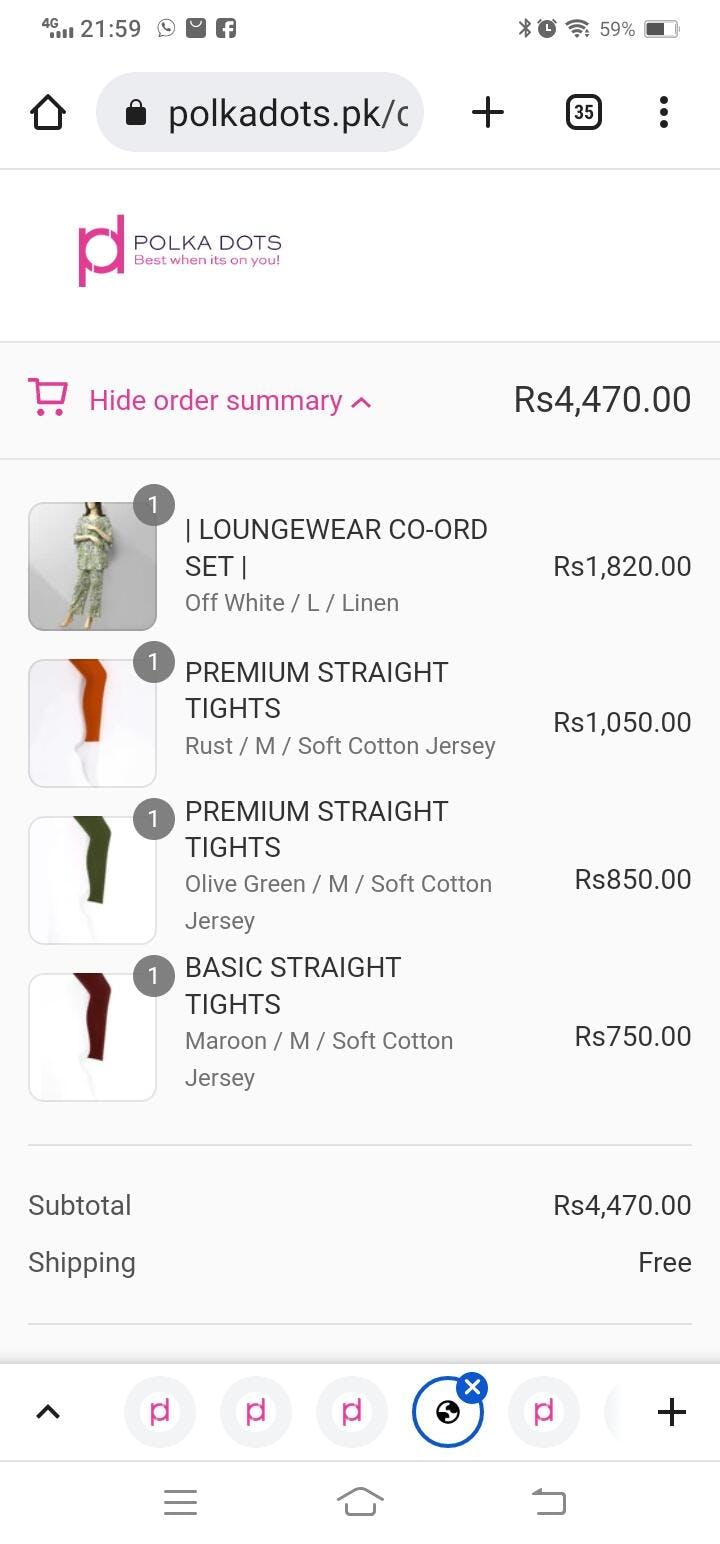Tap the shopping cart icon
This screenshot has width=720, height=1544.
(48, 400)
